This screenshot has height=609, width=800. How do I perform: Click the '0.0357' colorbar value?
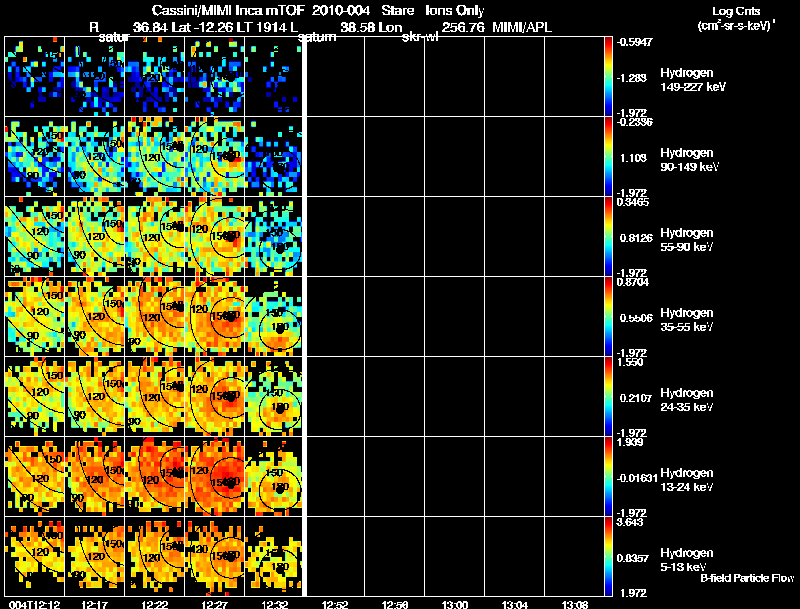click(633, 559)
